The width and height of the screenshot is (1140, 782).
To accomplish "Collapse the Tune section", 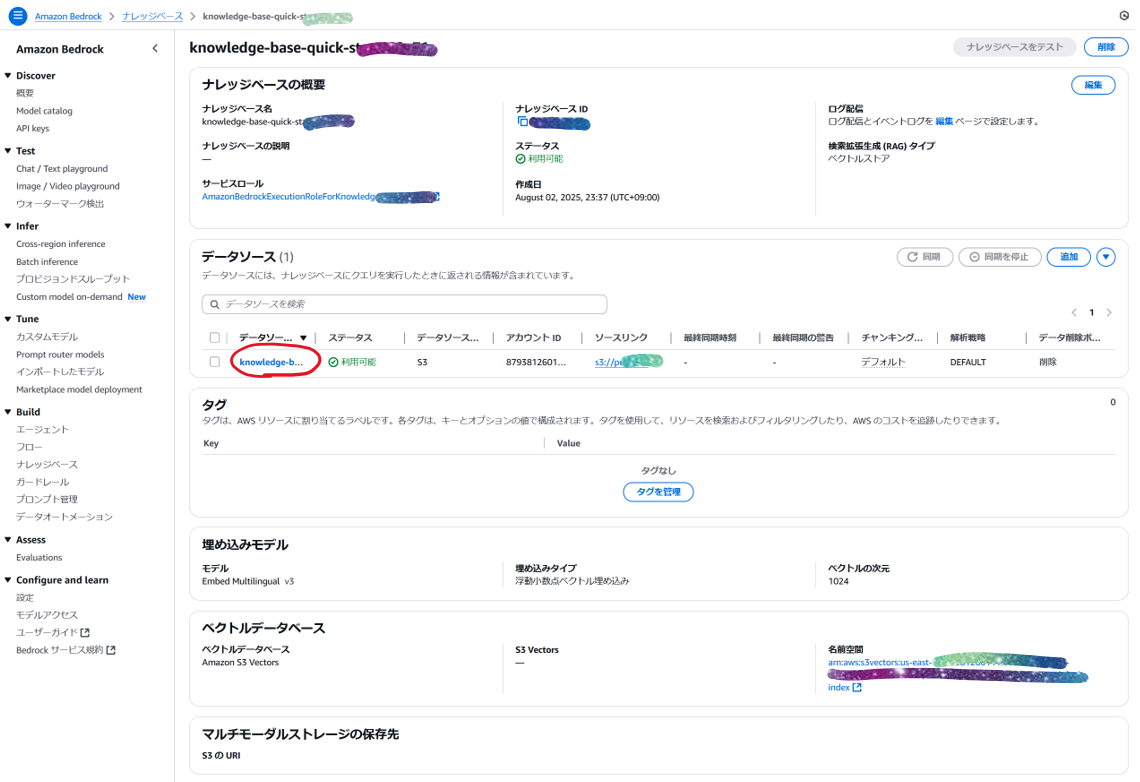I will point(8,319).
